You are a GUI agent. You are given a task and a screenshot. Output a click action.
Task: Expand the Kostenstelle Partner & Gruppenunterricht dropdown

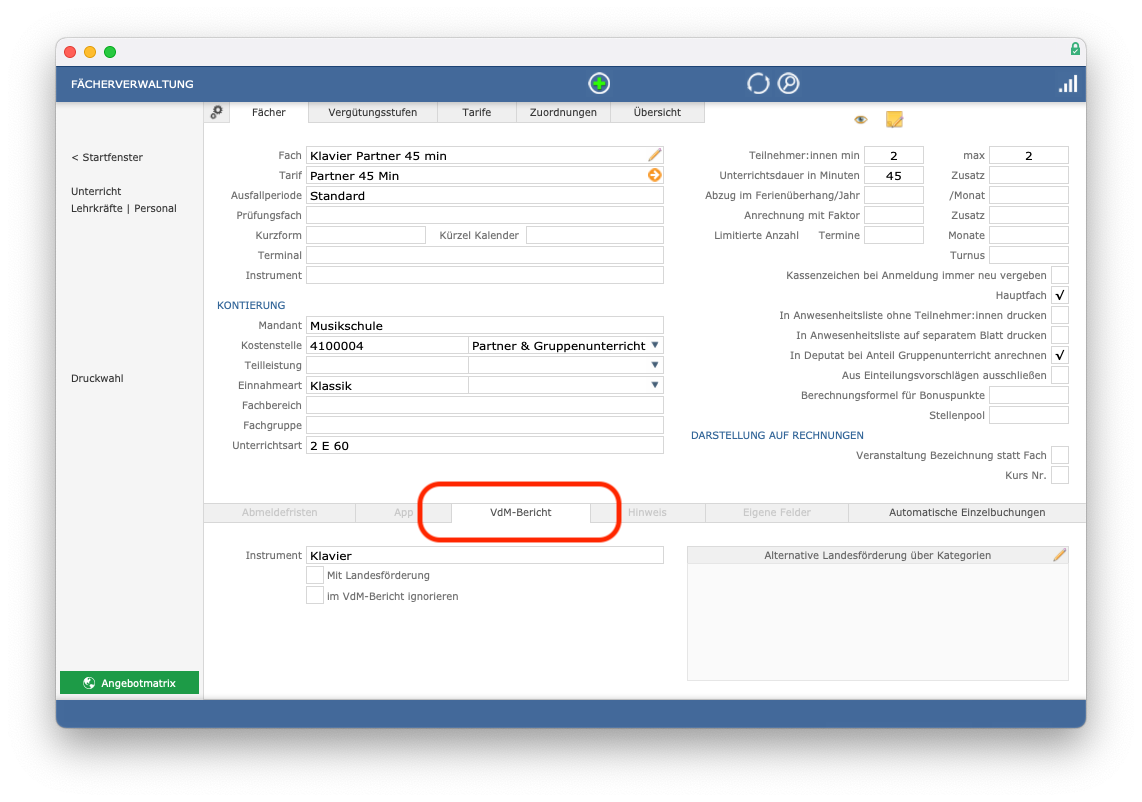[x=654, y=345]
